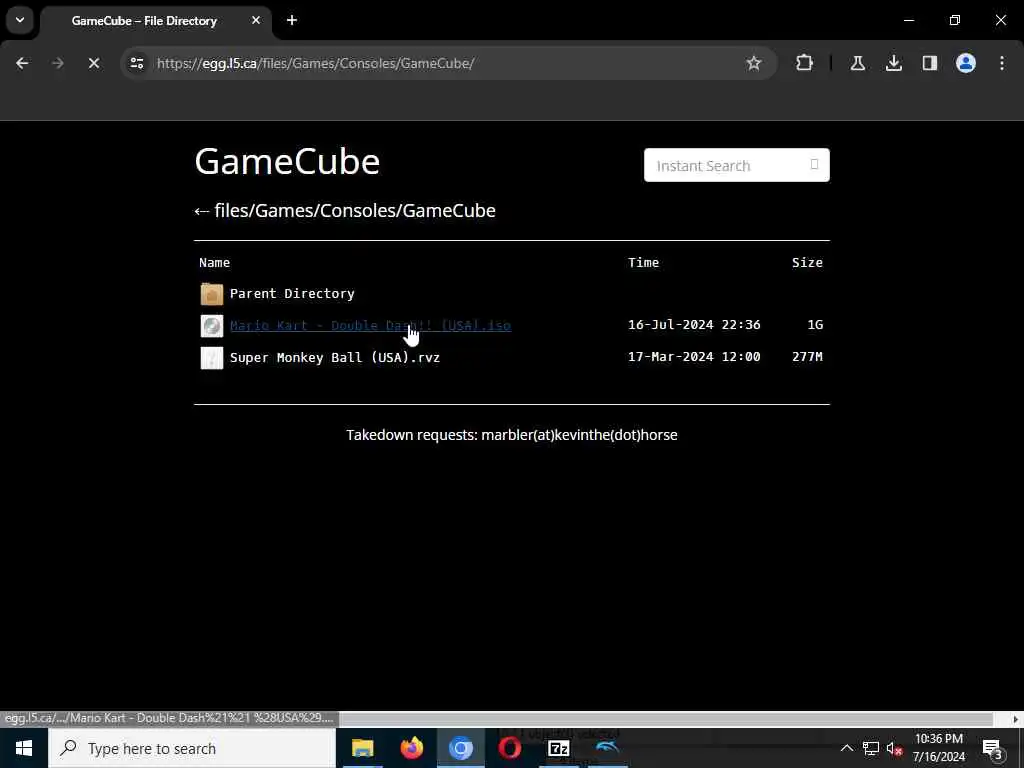Click the GameCube page heading

pos(287,161)
